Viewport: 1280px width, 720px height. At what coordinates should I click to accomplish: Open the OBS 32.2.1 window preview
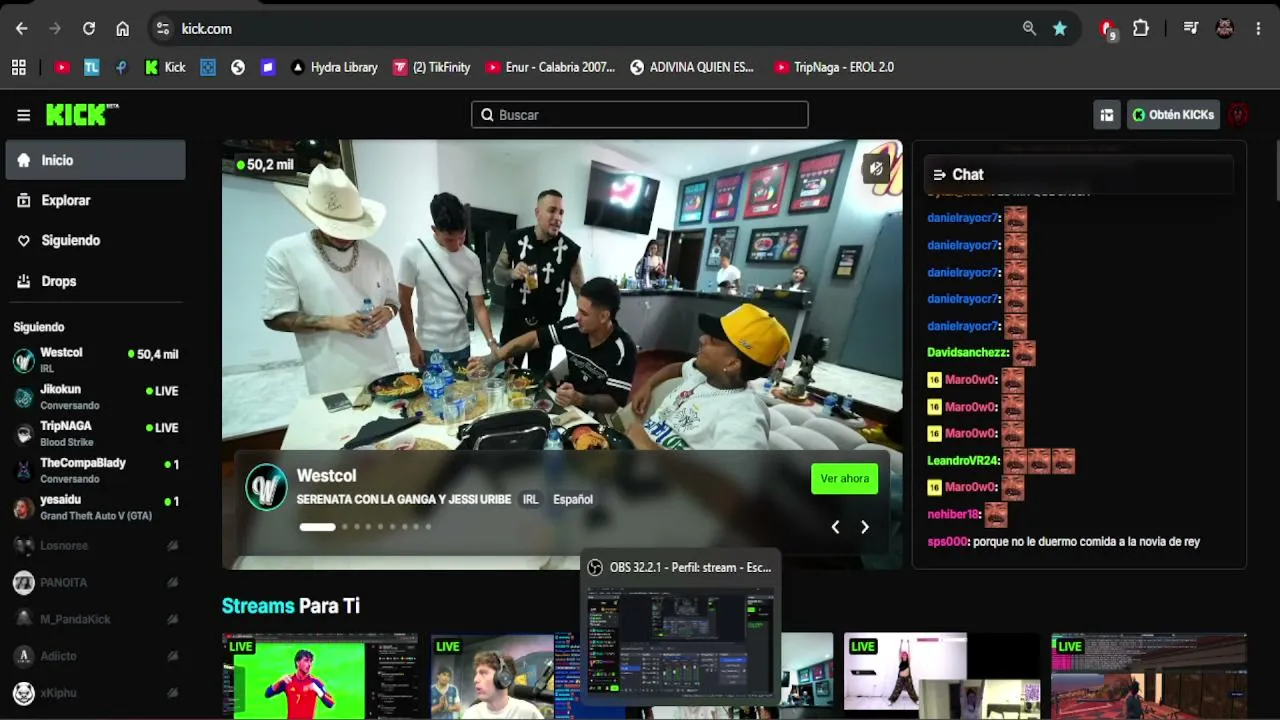(680, 626)
